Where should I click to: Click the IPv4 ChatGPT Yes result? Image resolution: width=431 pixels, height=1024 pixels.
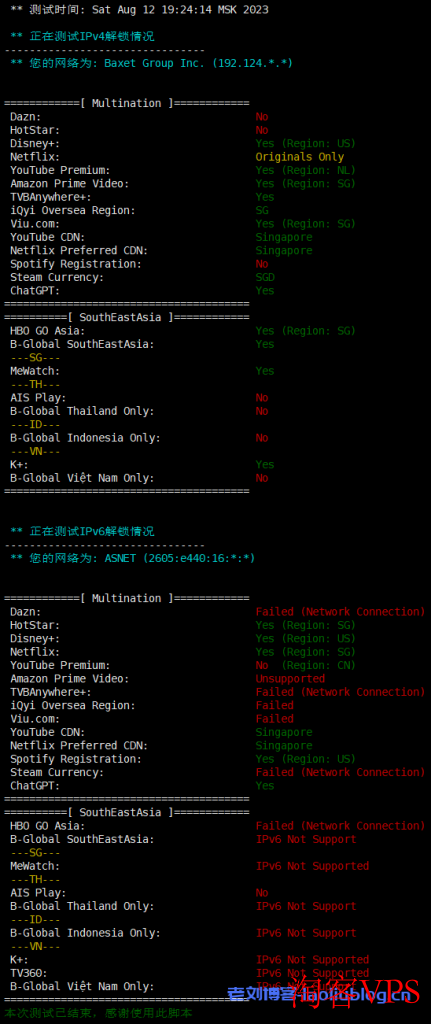tap(265, 291)
